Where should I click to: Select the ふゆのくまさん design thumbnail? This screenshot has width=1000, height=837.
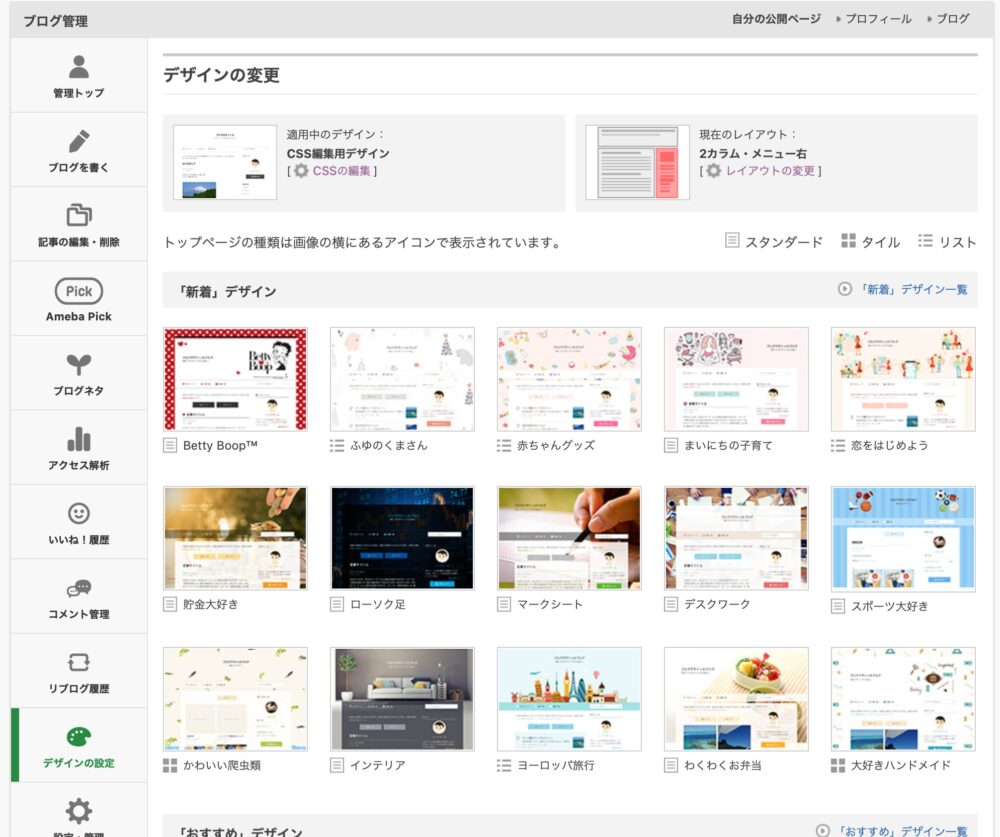402,379
